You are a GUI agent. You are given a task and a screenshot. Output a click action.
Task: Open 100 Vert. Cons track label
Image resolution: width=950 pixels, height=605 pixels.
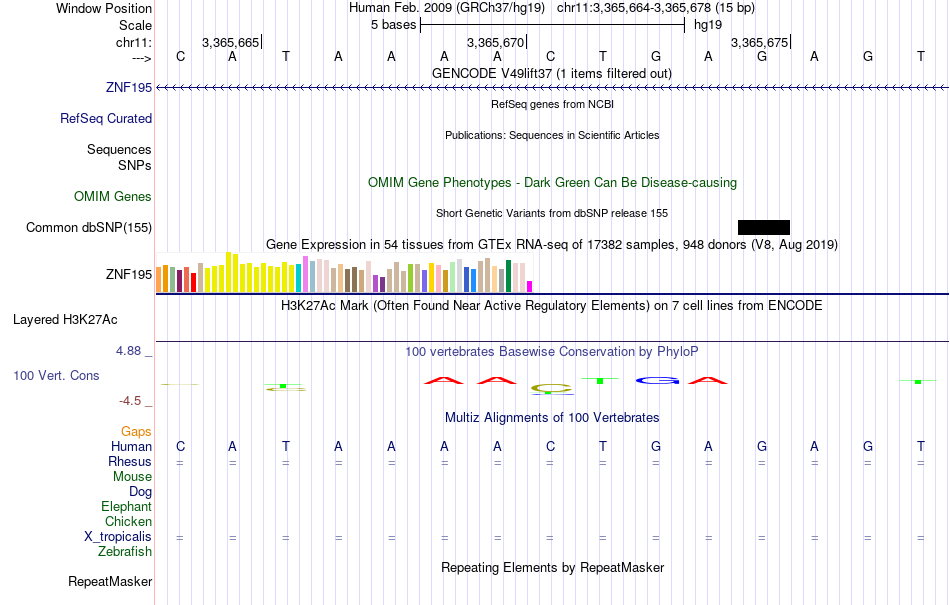click(56, 375)
